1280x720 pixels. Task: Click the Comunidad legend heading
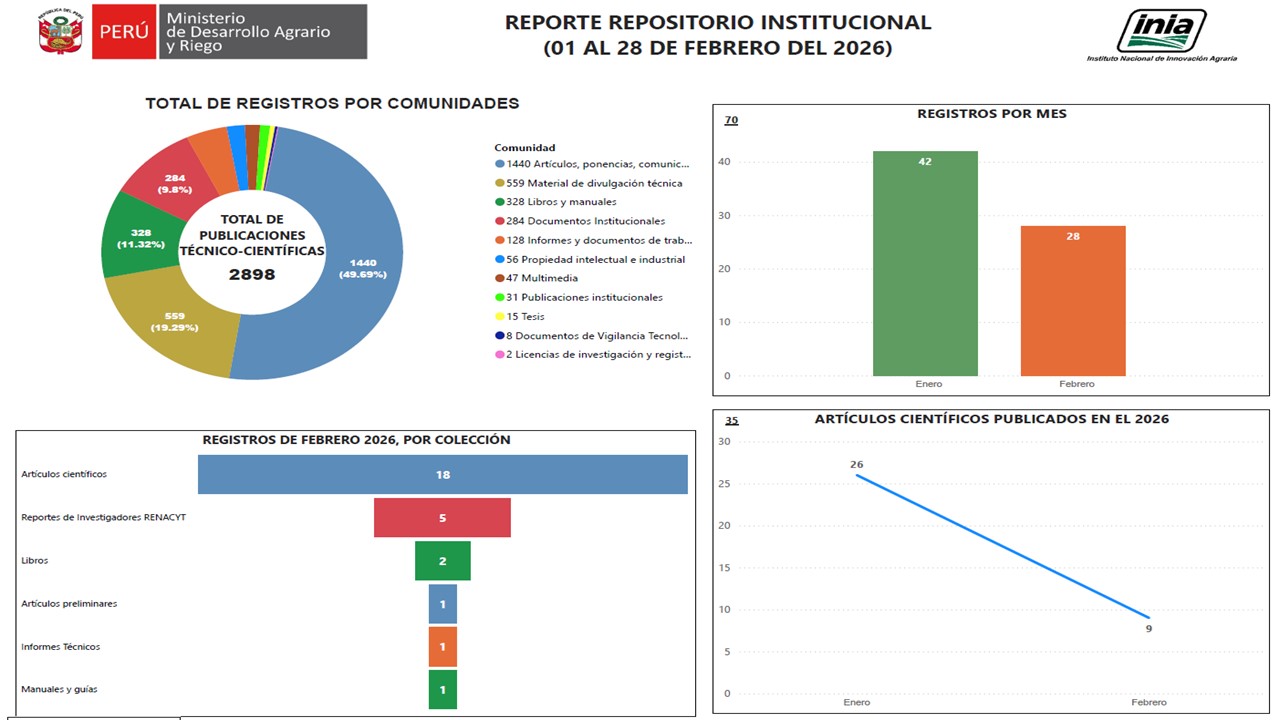point(525,147)
